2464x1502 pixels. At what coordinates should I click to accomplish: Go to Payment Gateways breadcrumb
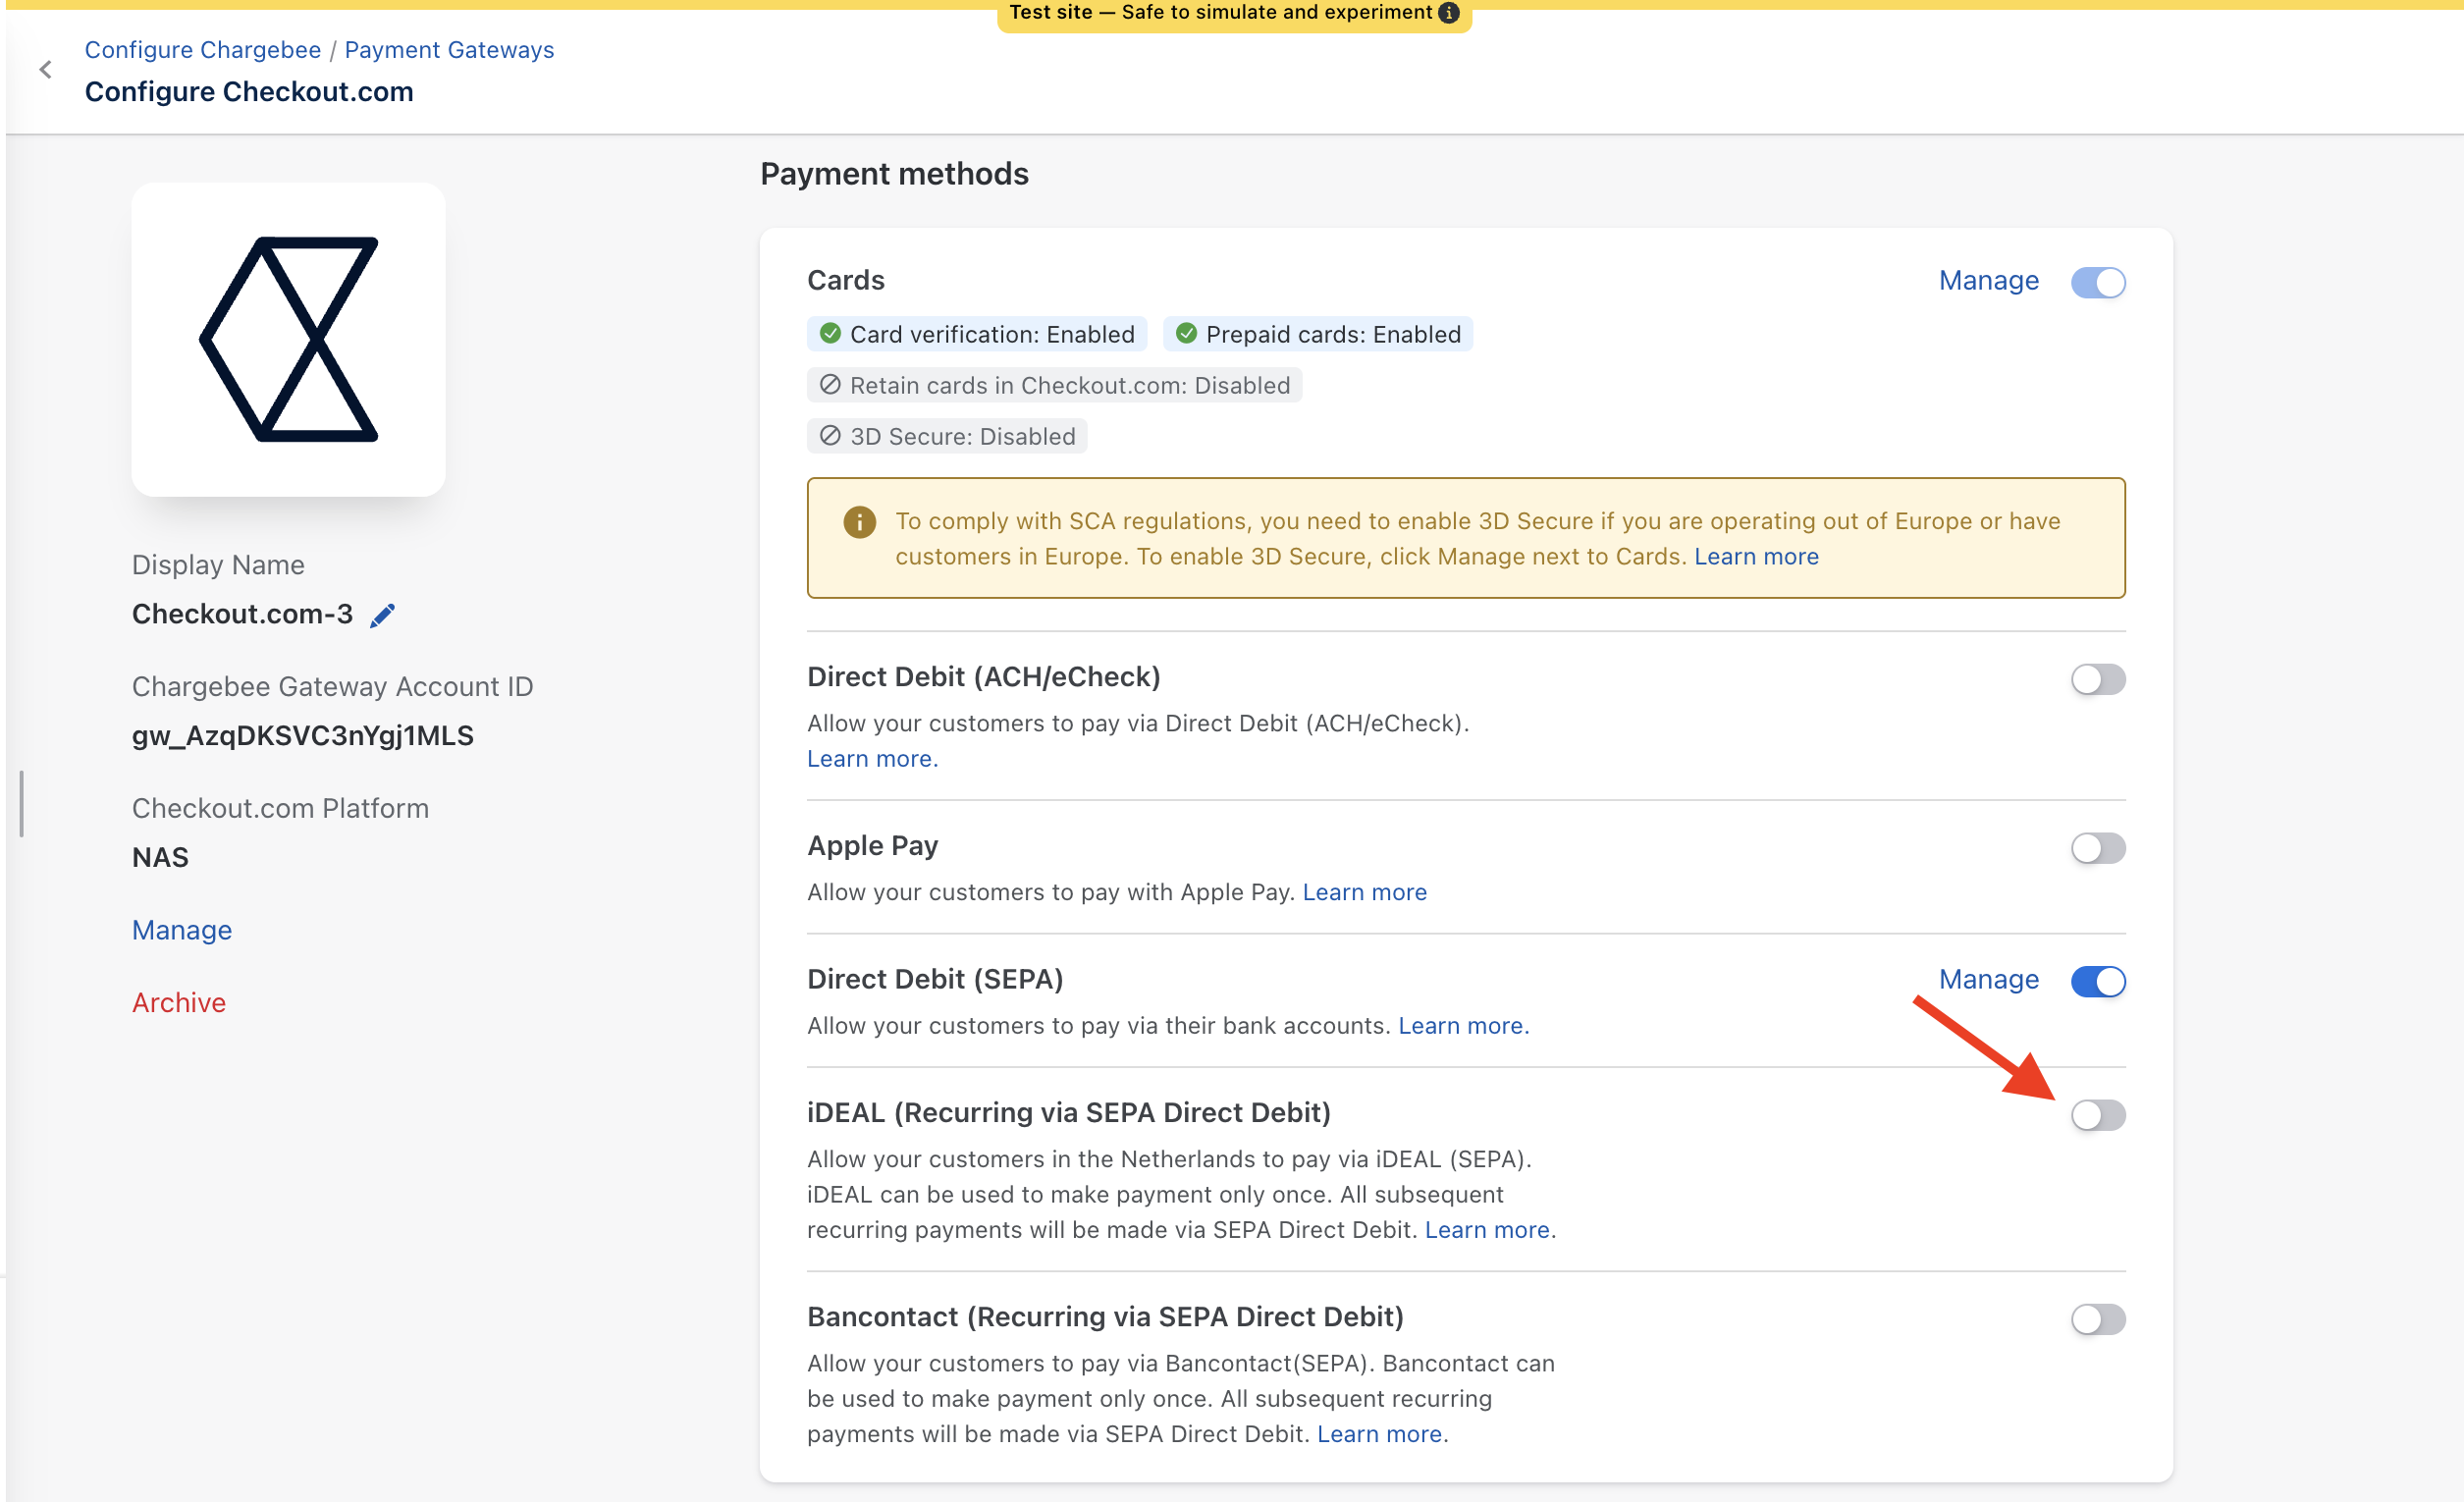coord(449,49)
